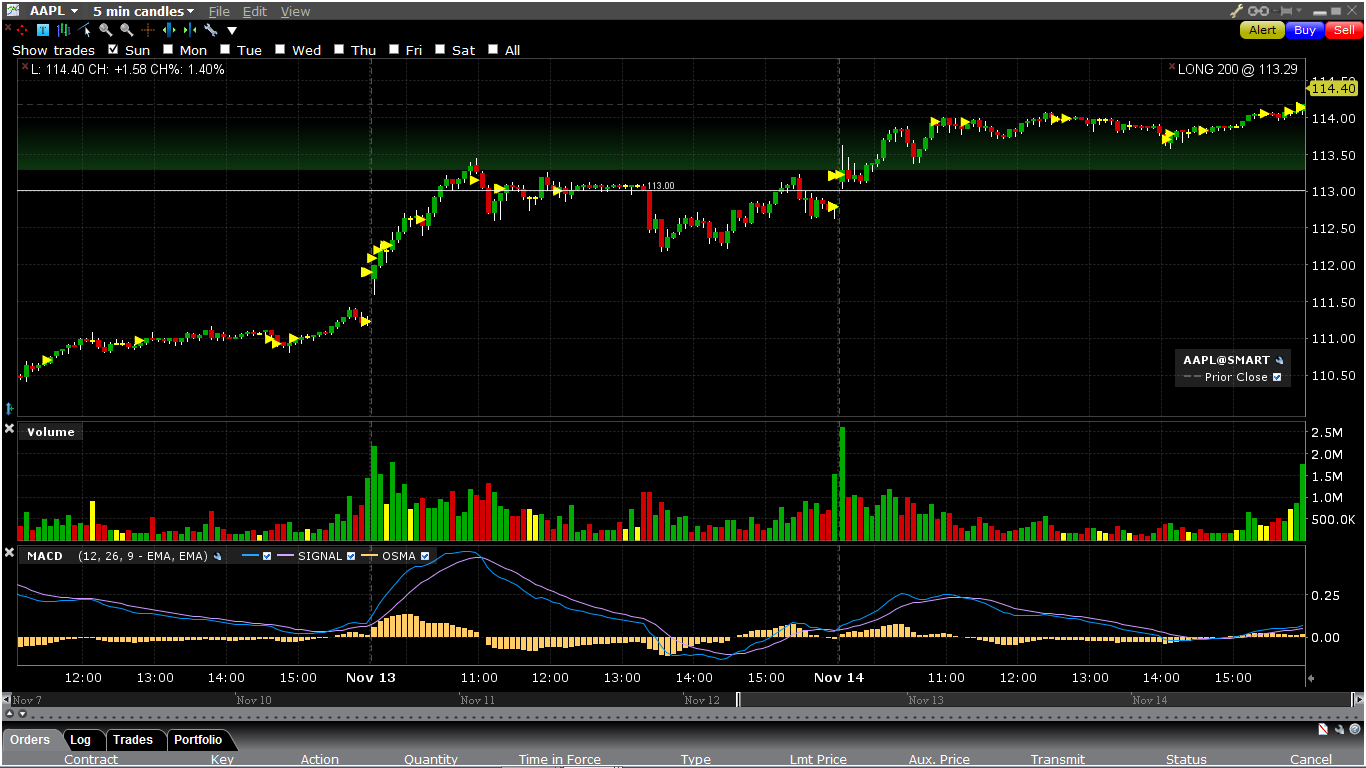Click the timeline range slider handle near Nov 12
1366x768 pixels.
(738, 700)
